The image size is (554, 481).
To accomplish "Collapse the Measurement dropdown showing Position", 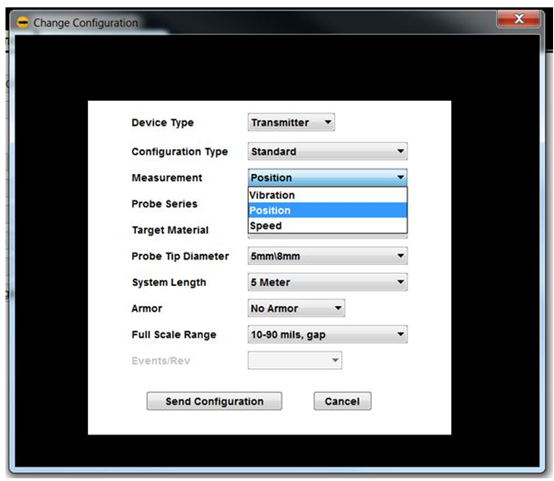I will coord(328,177).
